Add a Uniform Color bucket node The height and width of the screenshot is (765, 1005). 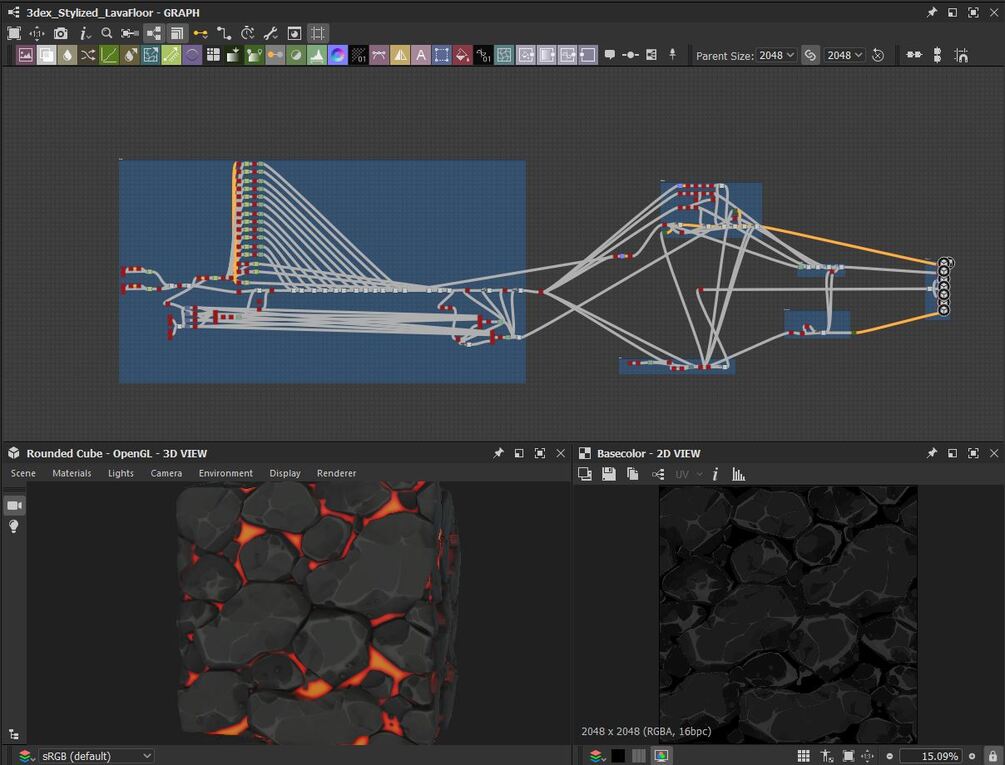pyautogui.click(x=462, y=55)
